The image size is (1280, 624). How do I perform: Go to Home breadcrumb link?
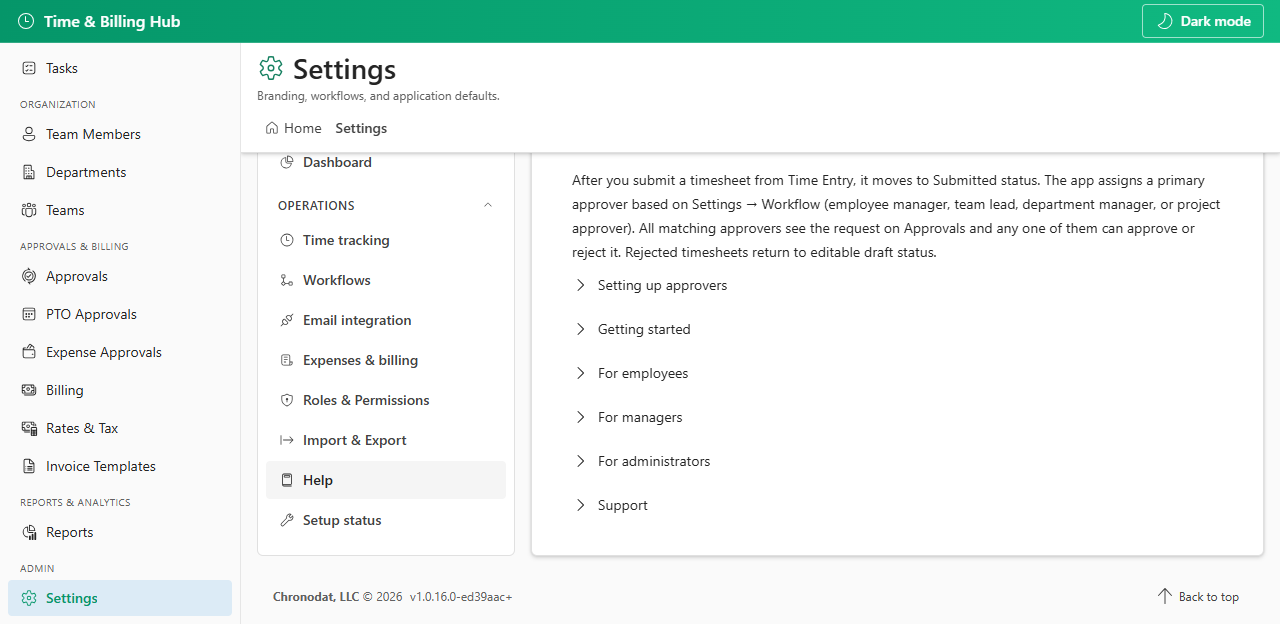click(293, 128)
